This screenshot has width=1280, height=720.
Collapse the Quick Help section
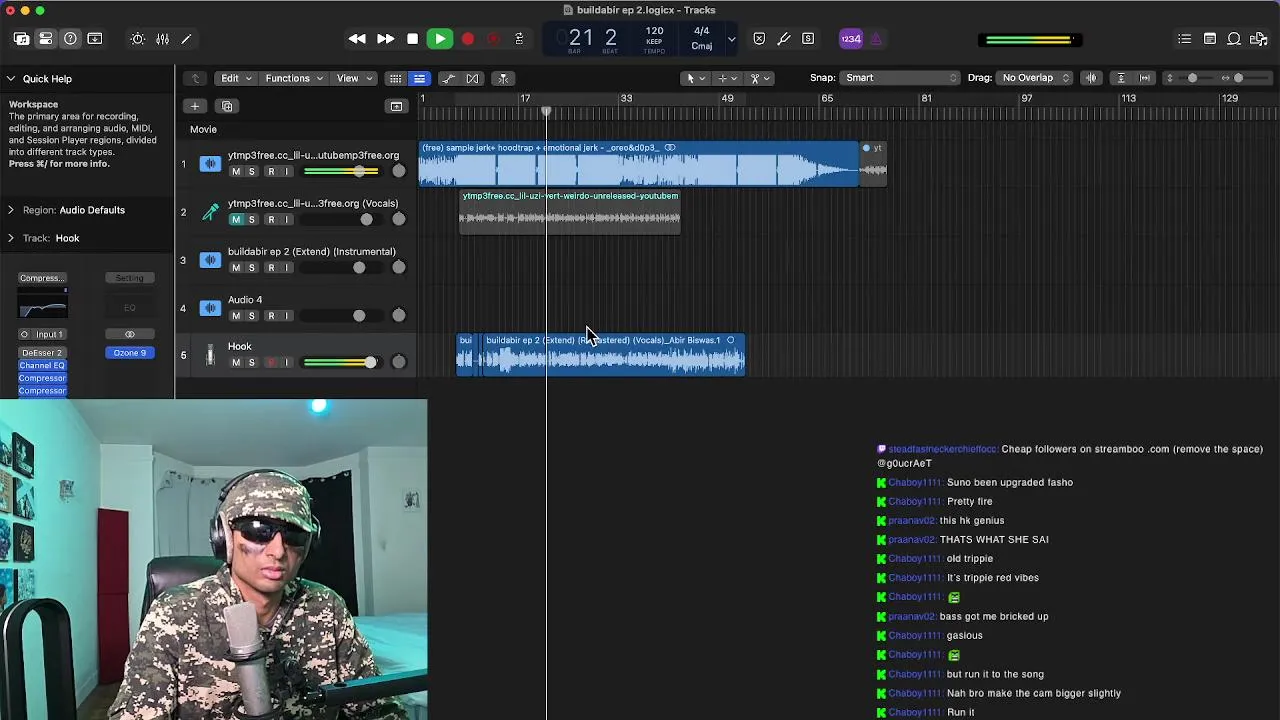click(x=11, y=78)
